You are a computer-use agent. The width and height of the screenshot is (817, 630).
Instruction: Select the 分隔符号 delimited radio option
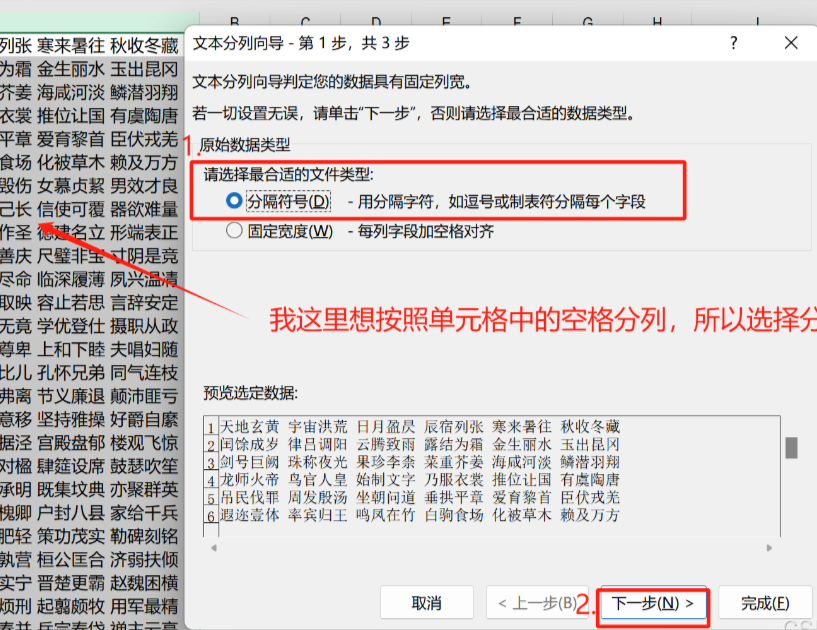tap(235, 201)
